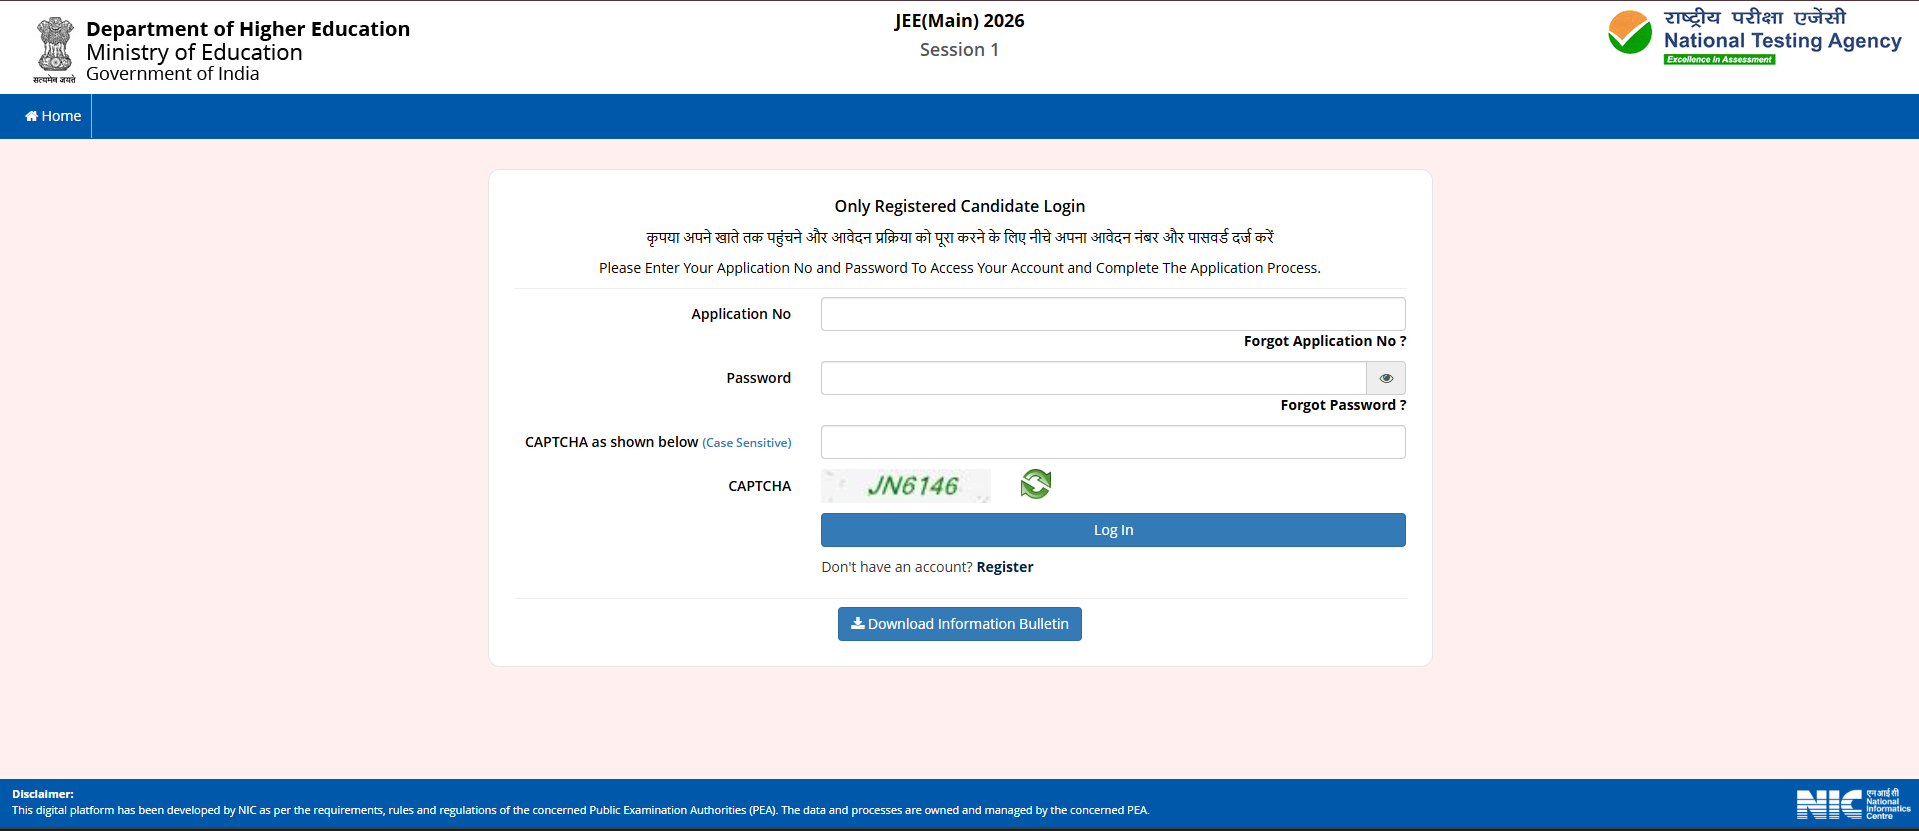The height and width of the screenshot is (831, 1919).
Task: Go to Home in navigation bar
Action: tap(53, 116)
